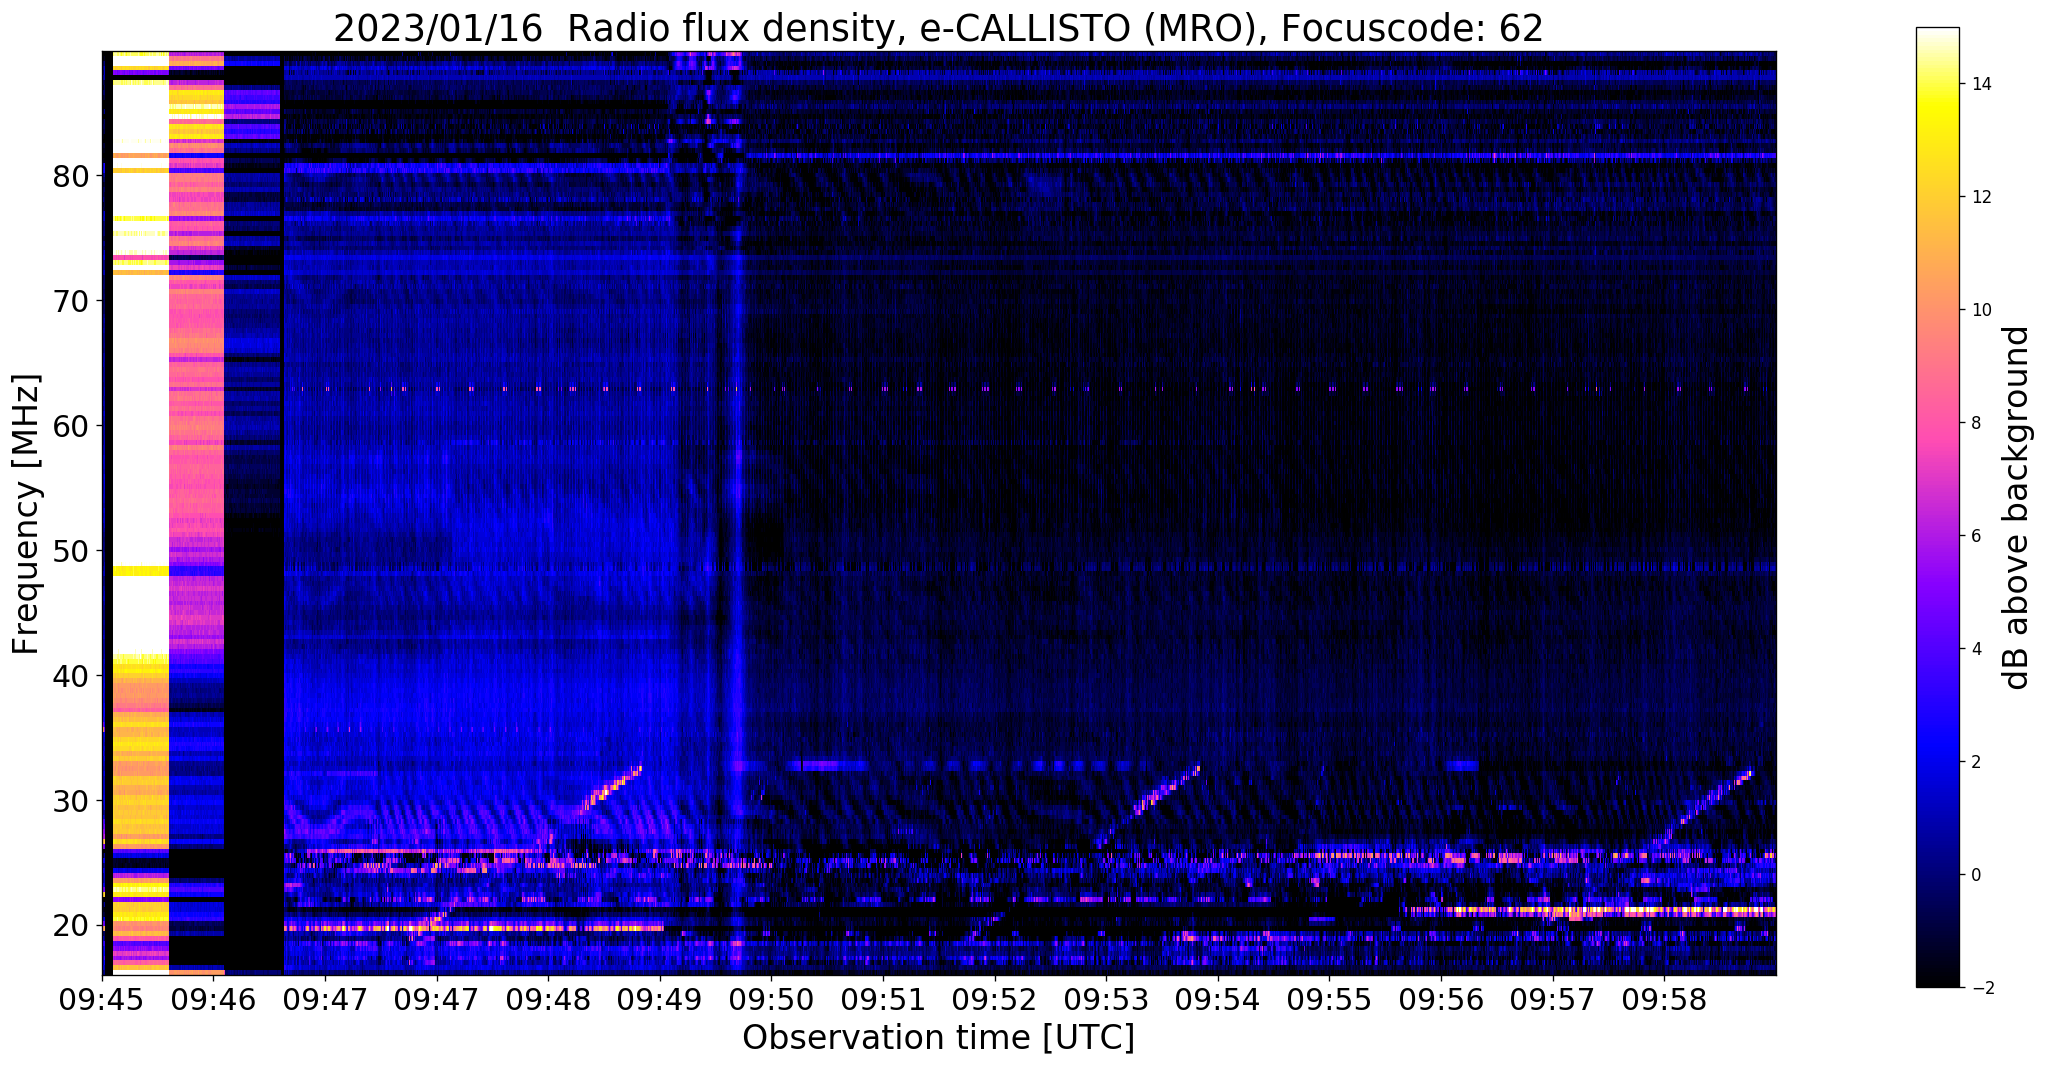Click the 60 MHz frequency tick label

pyautogui.click(x=72, y=426)
